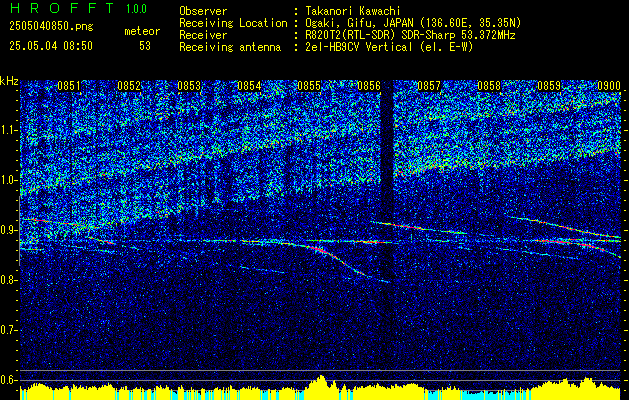
Task: Click the 0859 time marker
Action: click(x=549, y=86)
